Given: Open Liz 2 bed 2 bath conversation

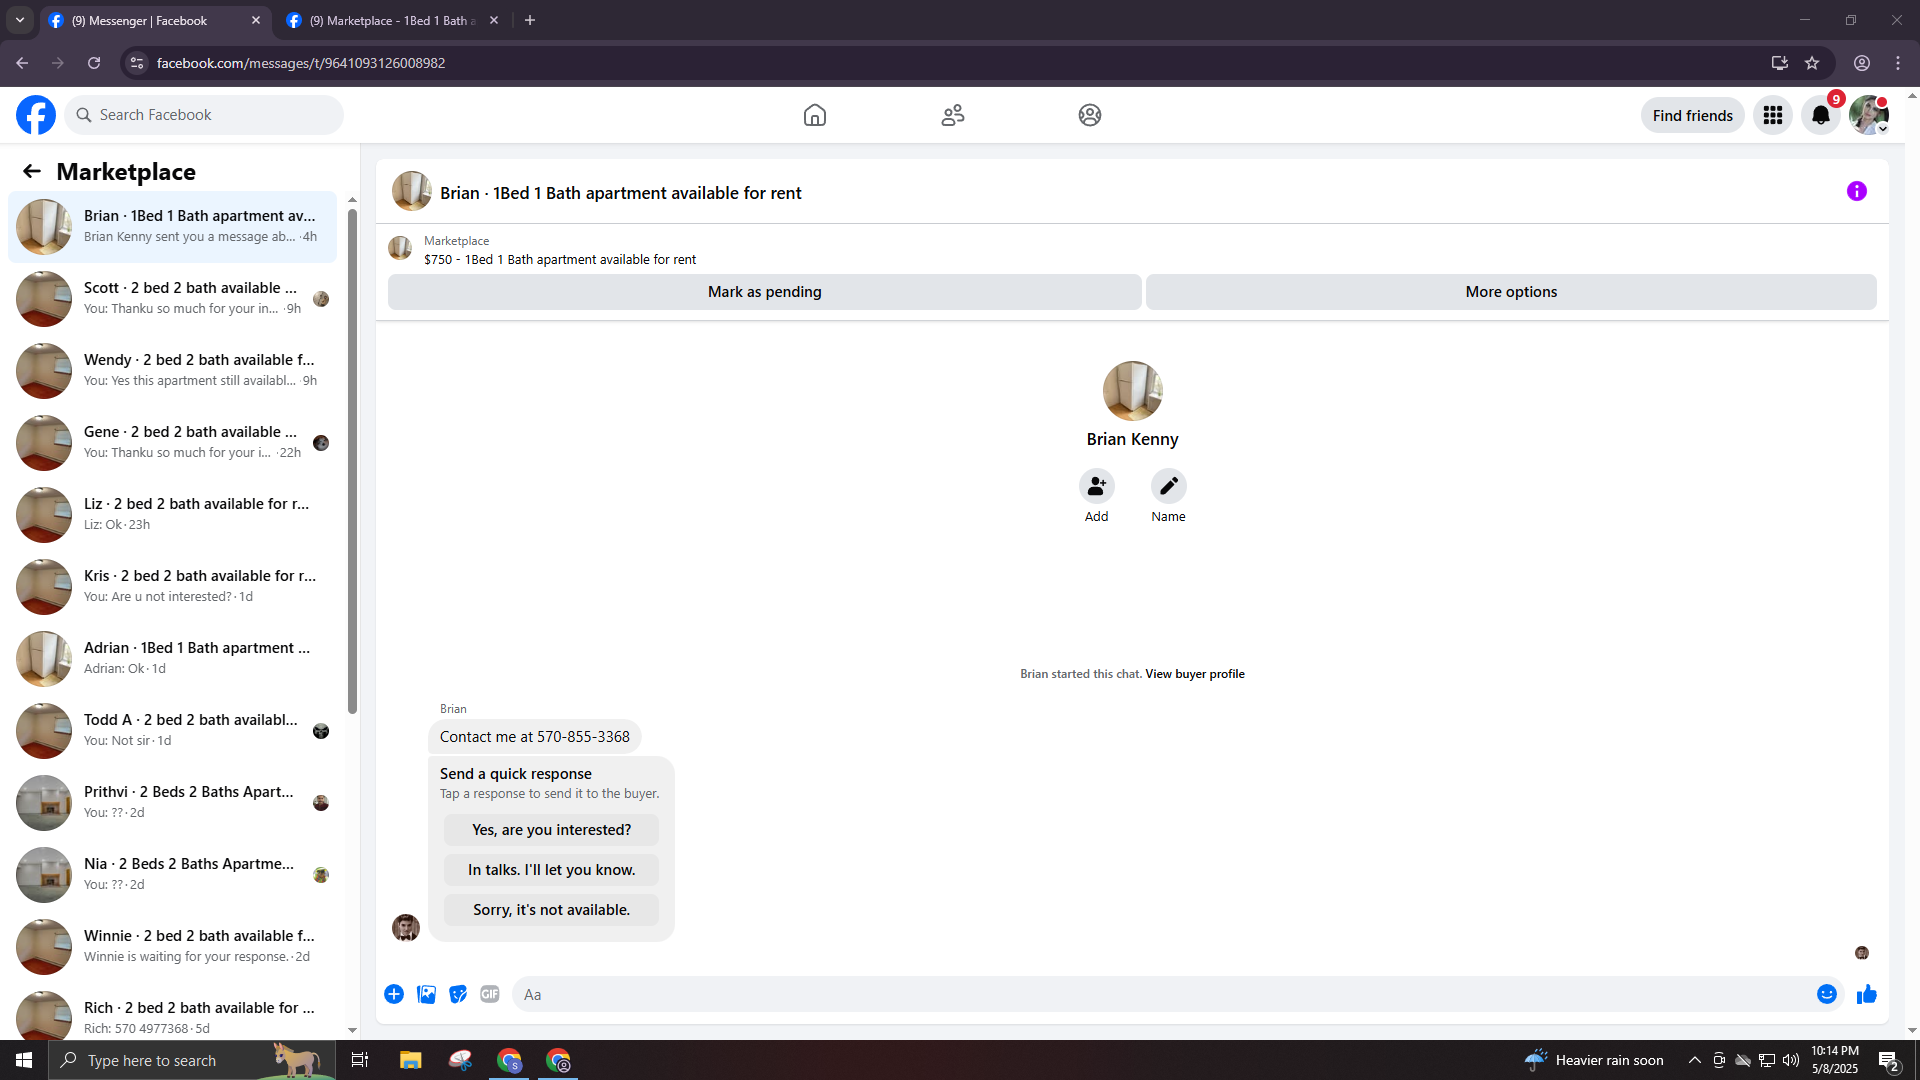Looking at the screenshot, I should pos(172,515).
